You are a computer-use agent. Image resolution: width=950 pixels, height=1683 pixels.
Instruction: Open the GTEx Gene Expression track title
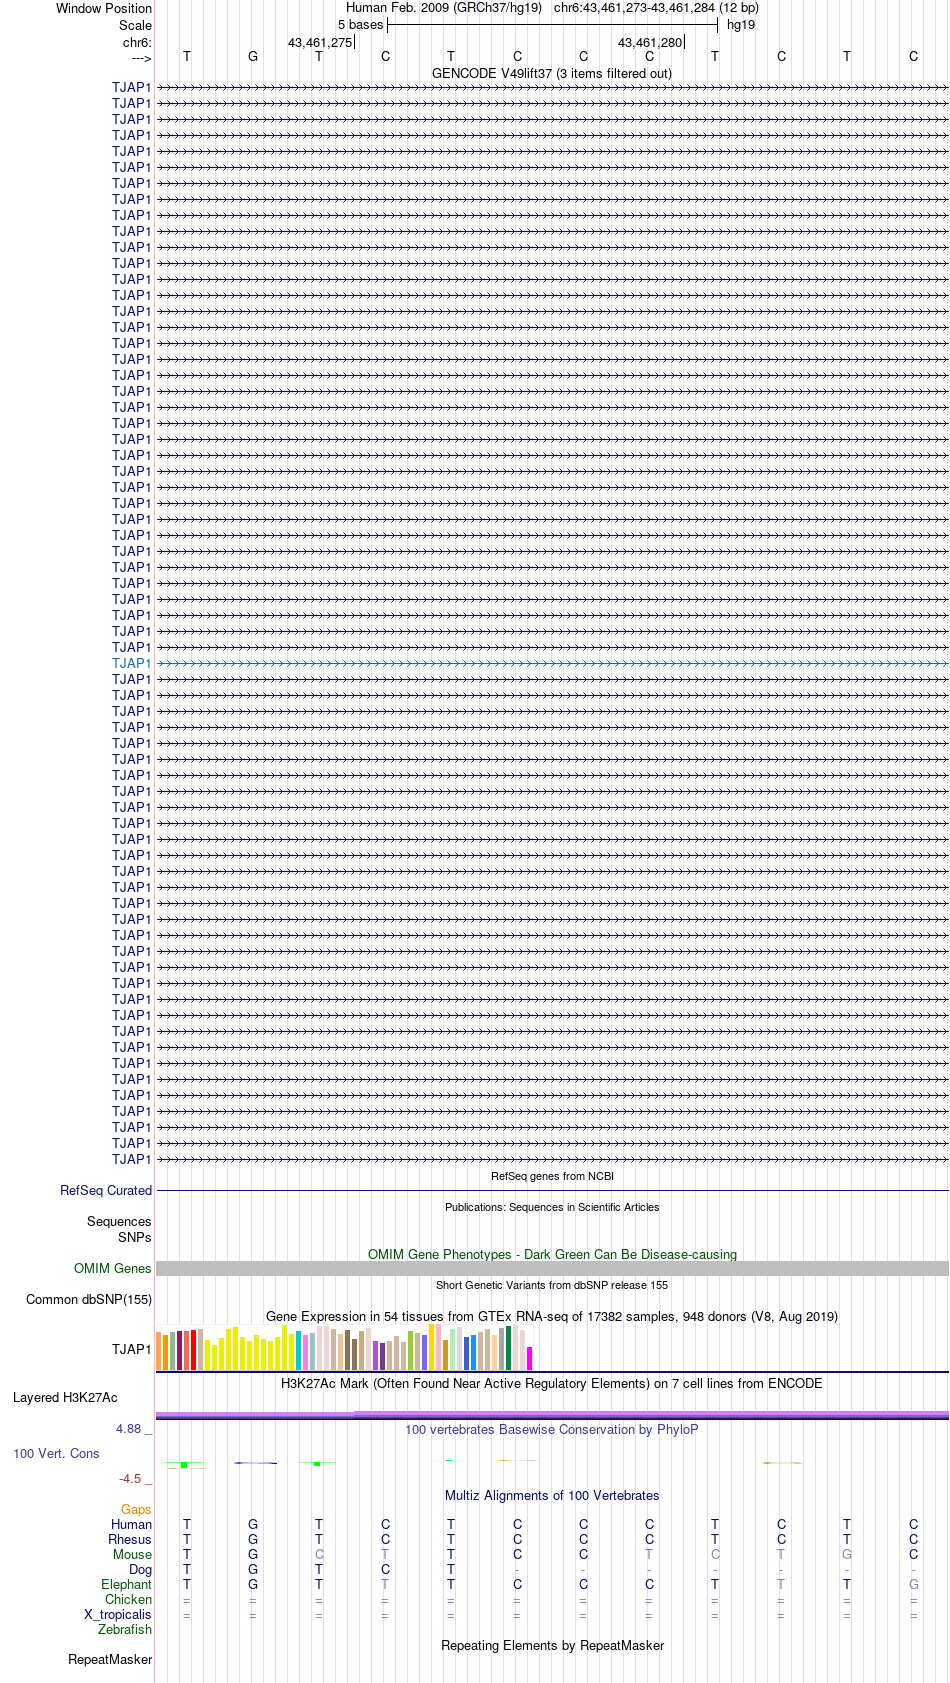click(552, 1316)
